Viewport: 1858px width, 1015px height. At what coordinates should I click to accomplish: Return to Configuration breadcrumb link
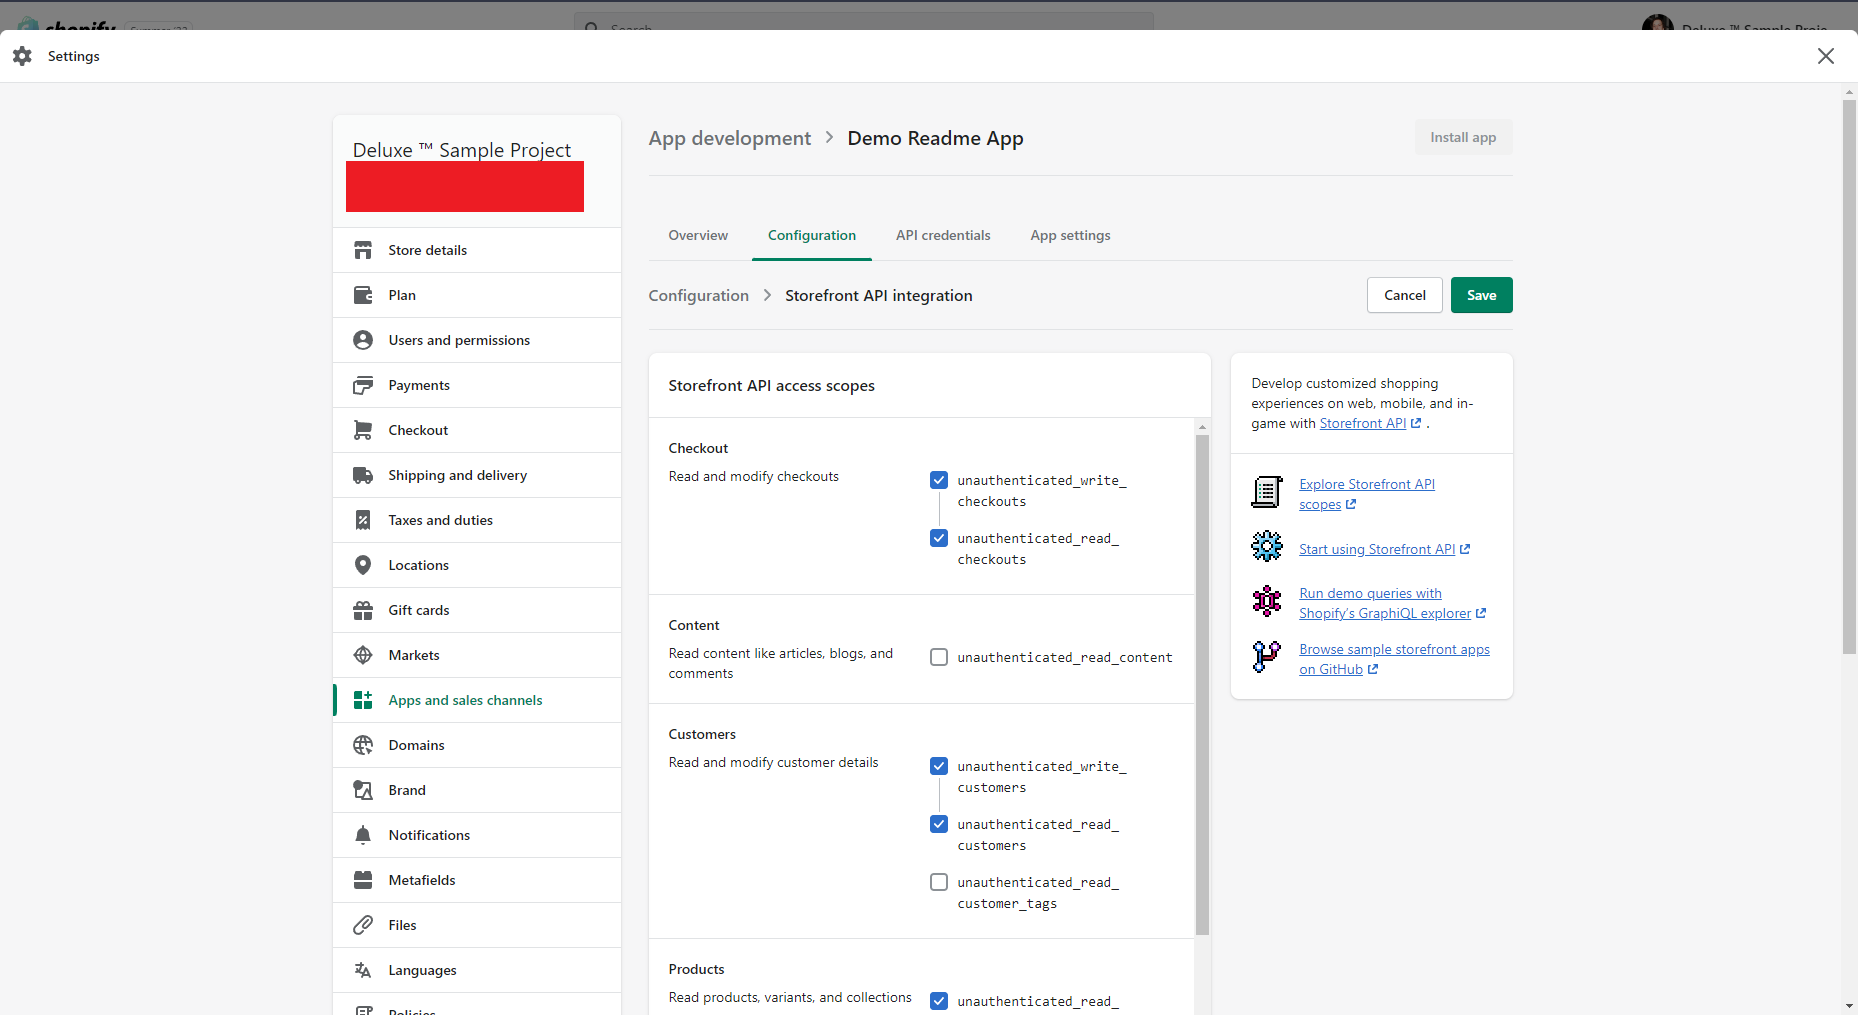tap(699, 295)
